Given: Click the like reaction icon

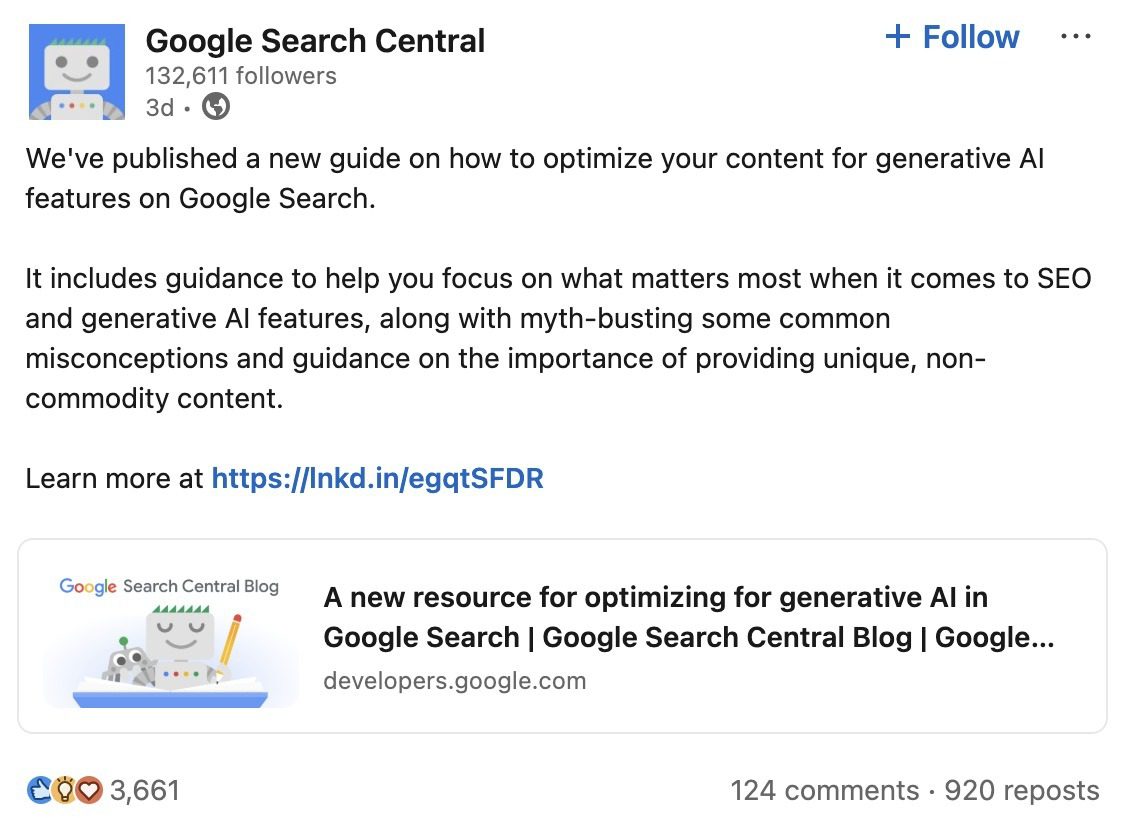Looking at the screenshot, I should [x=39, y=790].
